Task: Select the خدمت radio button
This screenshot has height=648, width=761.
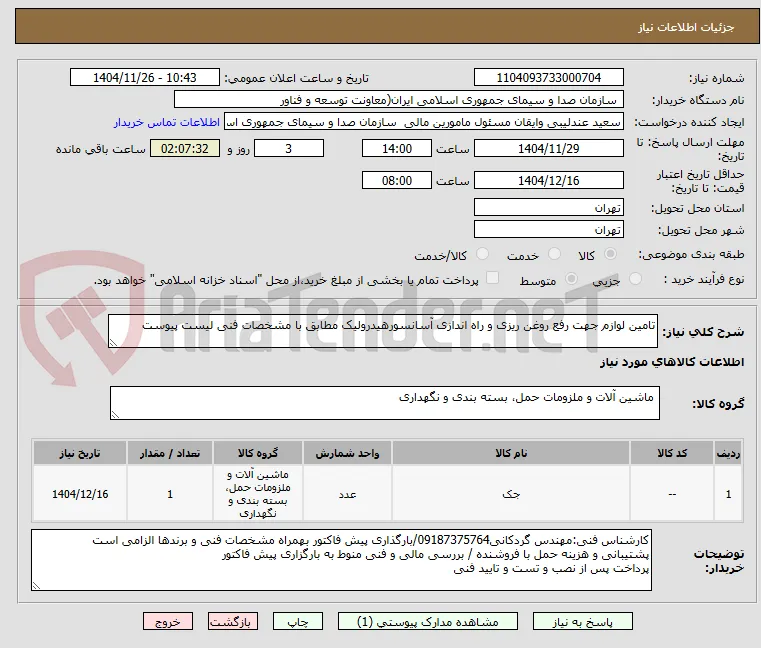Action: coord(554,254)
